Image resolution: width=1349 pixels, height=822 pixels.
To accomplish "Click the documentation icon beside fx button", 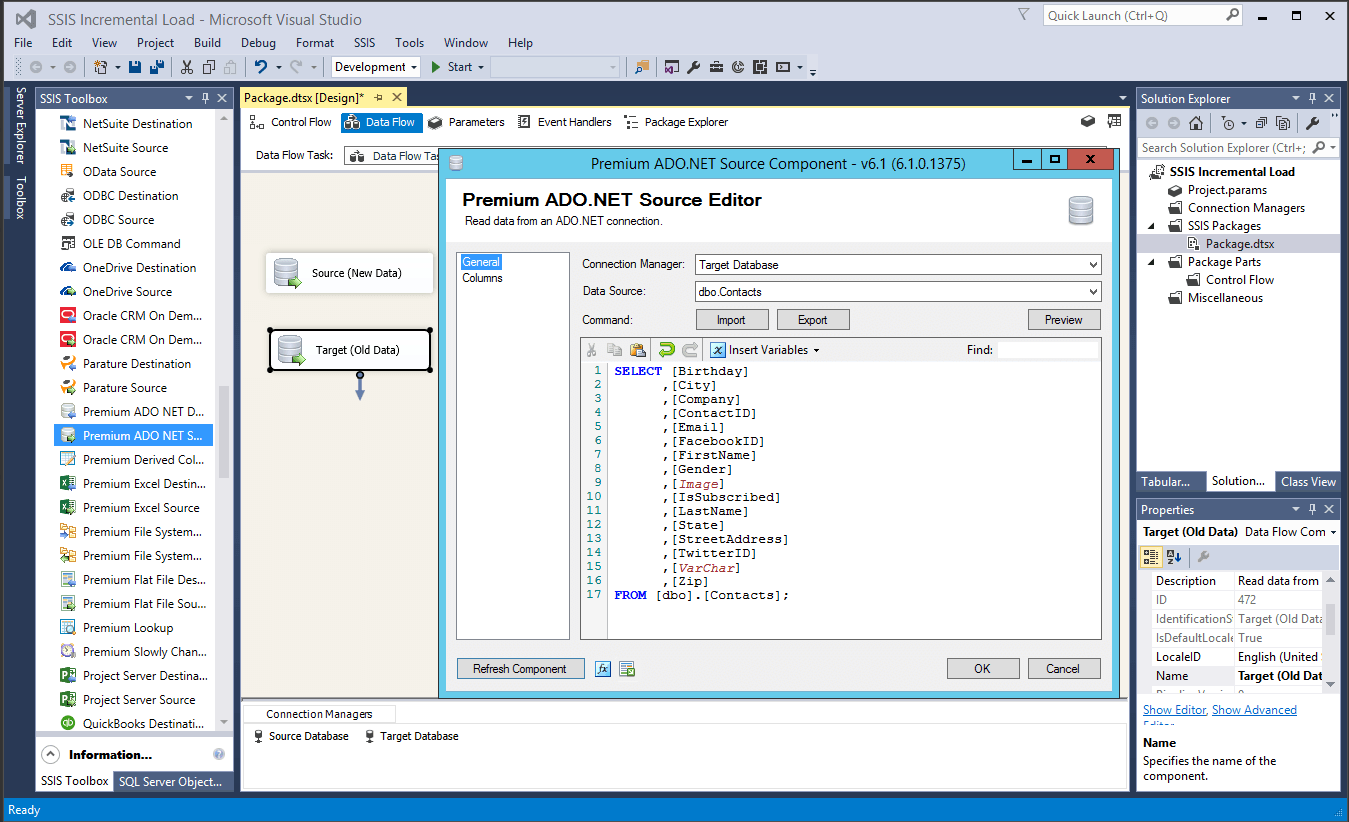I will [627, 669].
